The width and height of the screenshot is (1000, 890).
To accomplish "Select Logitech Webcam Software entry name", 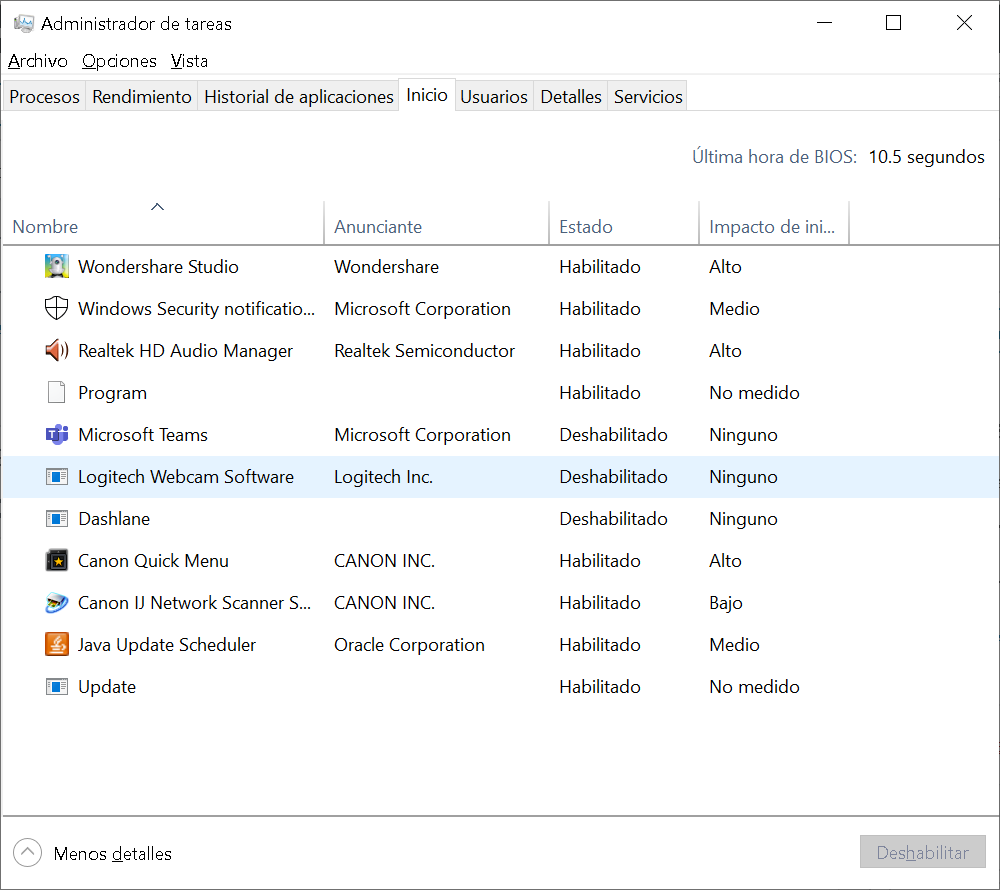I will (x=186, y=477).
